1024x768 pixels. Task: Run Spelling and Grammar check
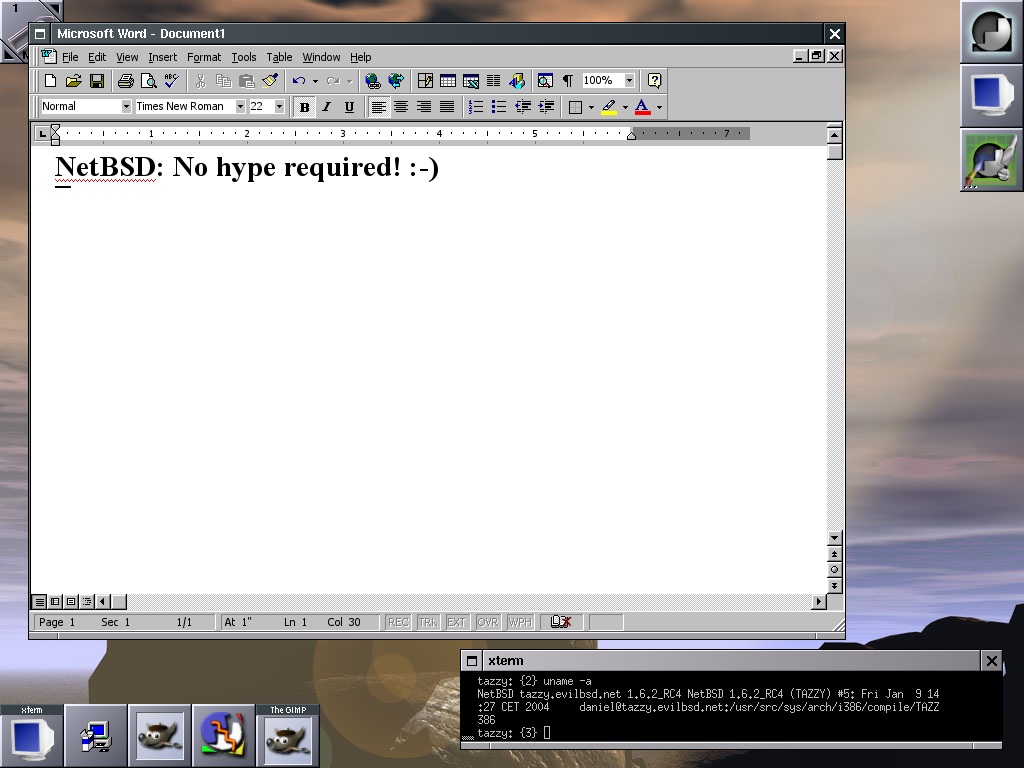tap(172, 81)
